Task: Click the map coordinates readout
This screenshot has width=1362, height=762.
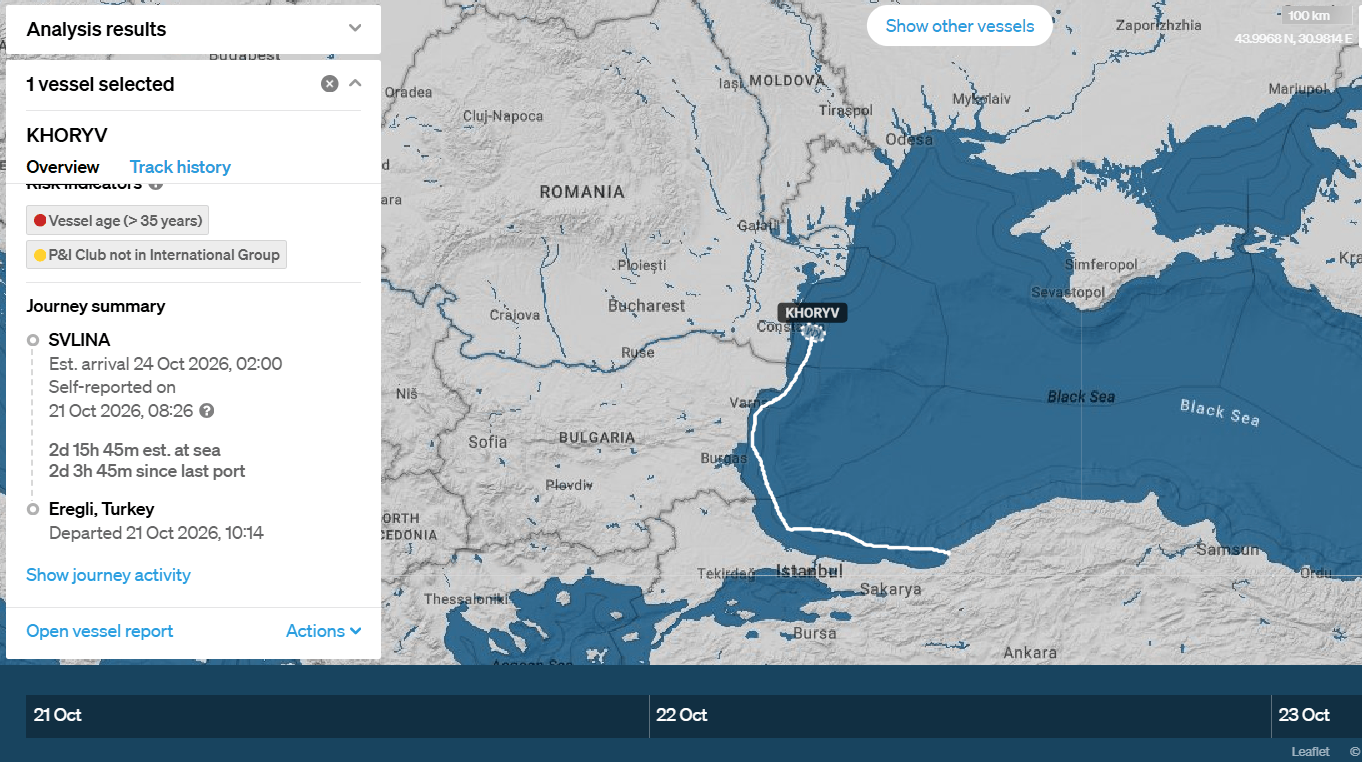Action: click(1293, 38)
